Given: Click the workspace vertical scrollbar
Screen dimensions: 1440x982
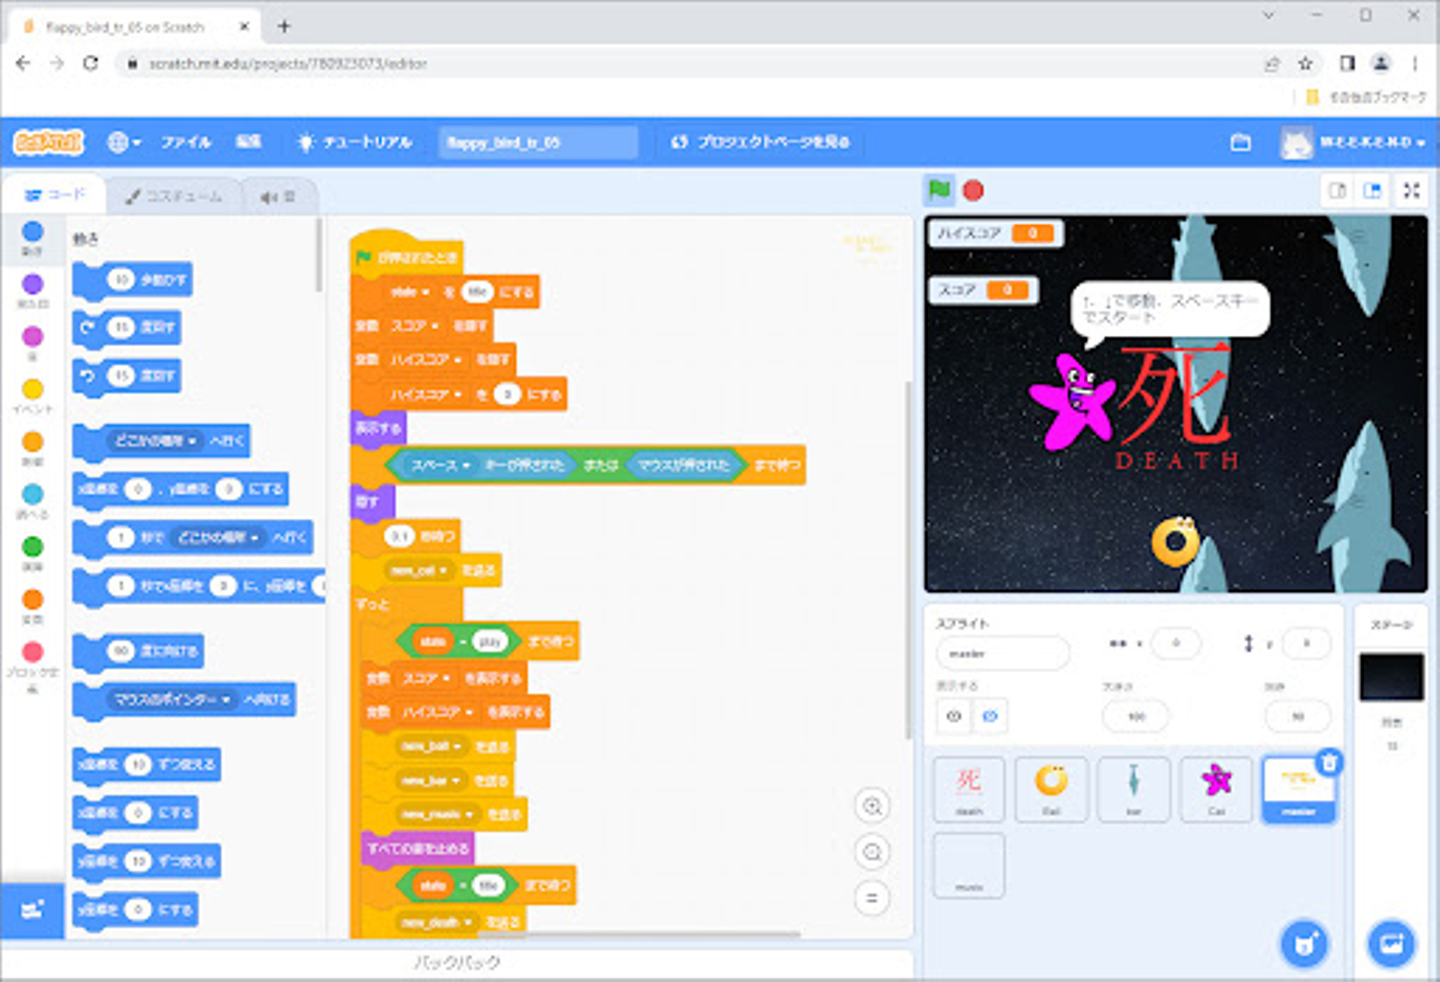Looking at the screenshot, I should 908,560.
